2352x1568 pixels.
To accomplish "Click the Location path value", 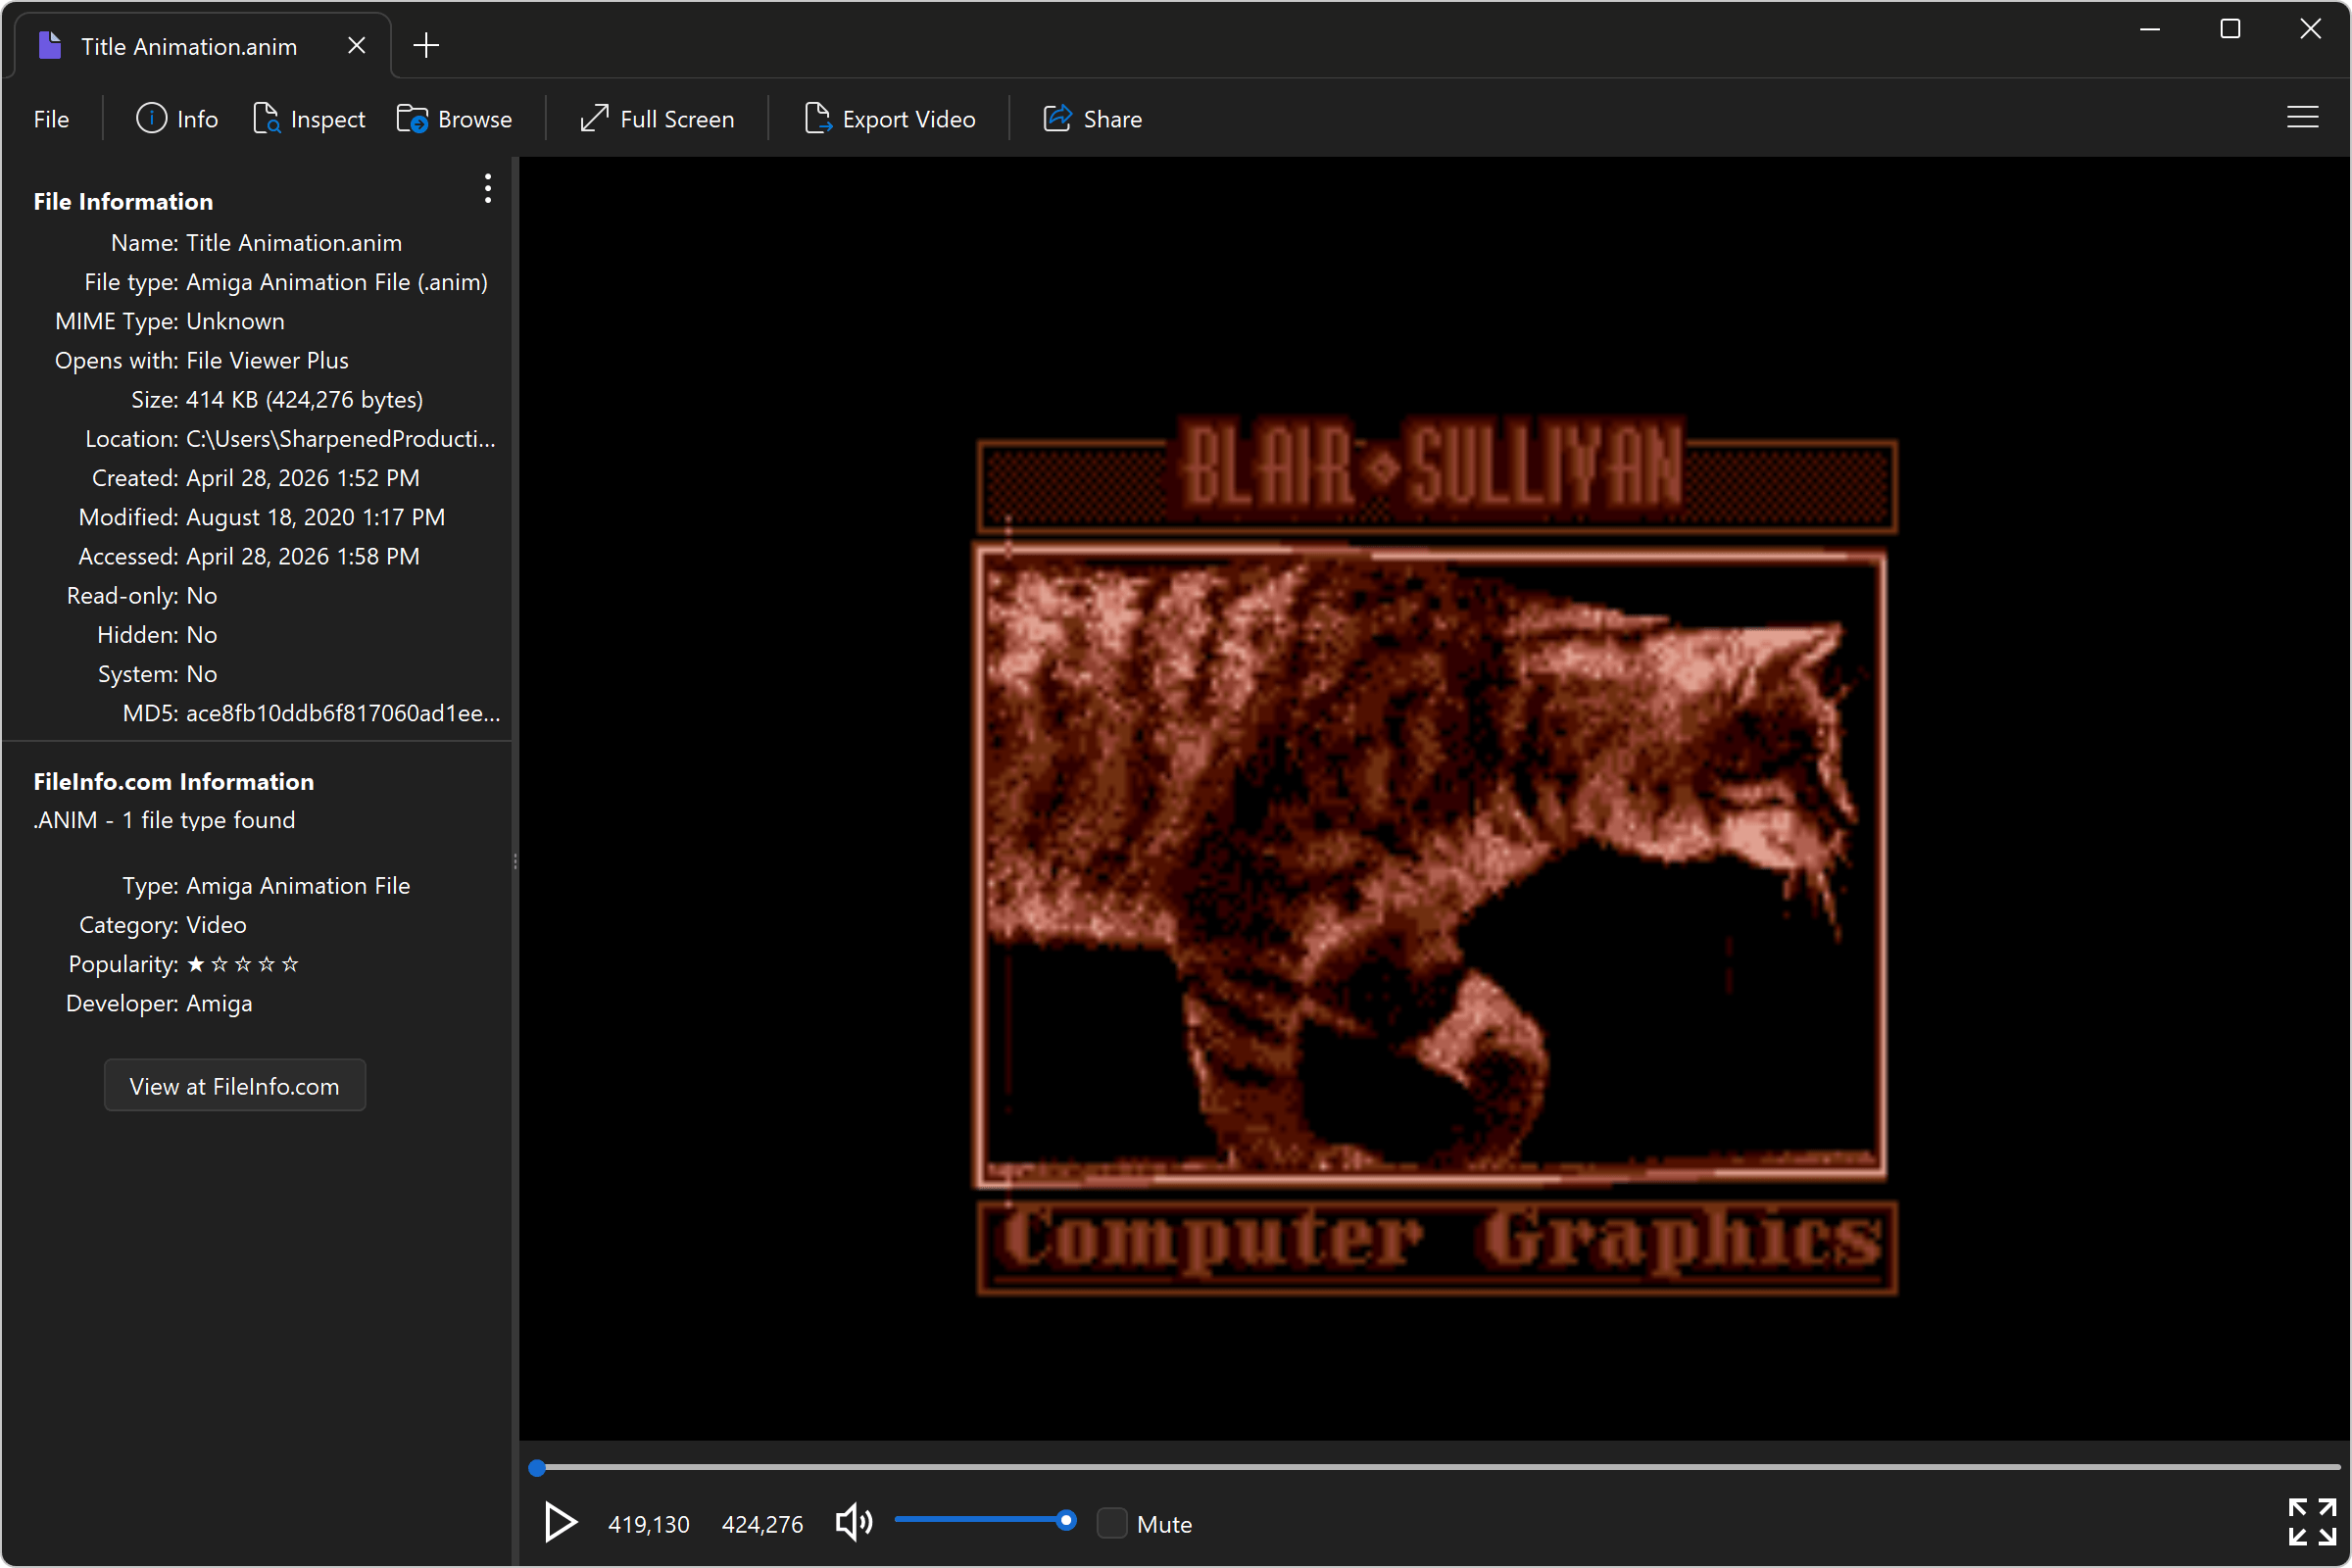I will pyautogui.click(x=340, y=439).
